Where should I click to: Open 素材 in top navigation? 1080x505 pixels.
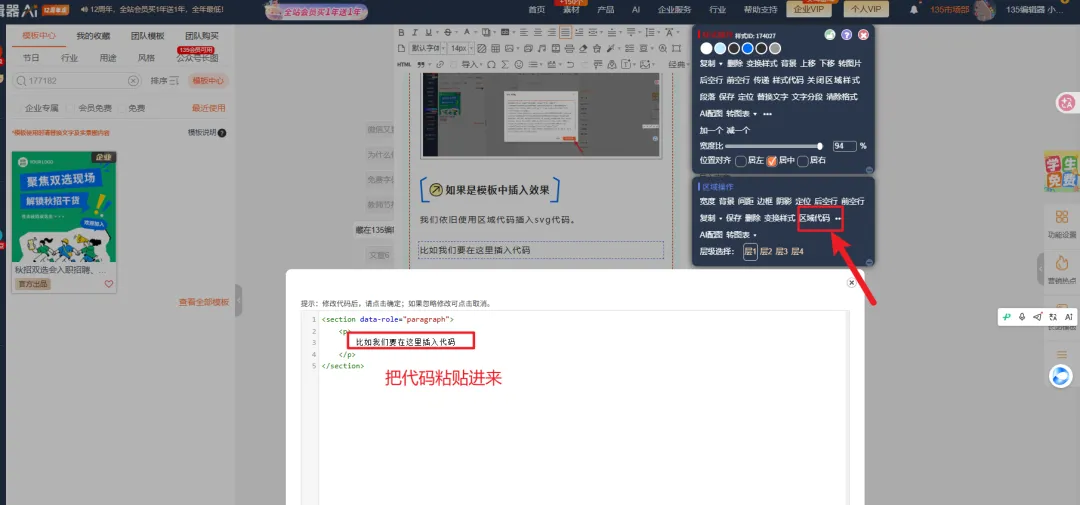(570, 10)
